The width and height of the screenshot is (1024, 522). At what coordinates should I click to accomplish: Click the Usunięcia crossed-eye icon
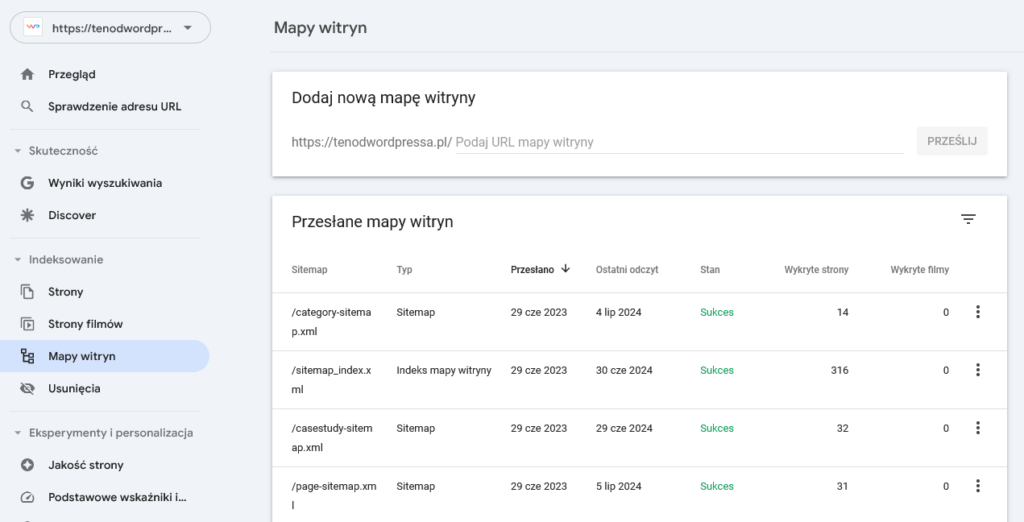27,388
